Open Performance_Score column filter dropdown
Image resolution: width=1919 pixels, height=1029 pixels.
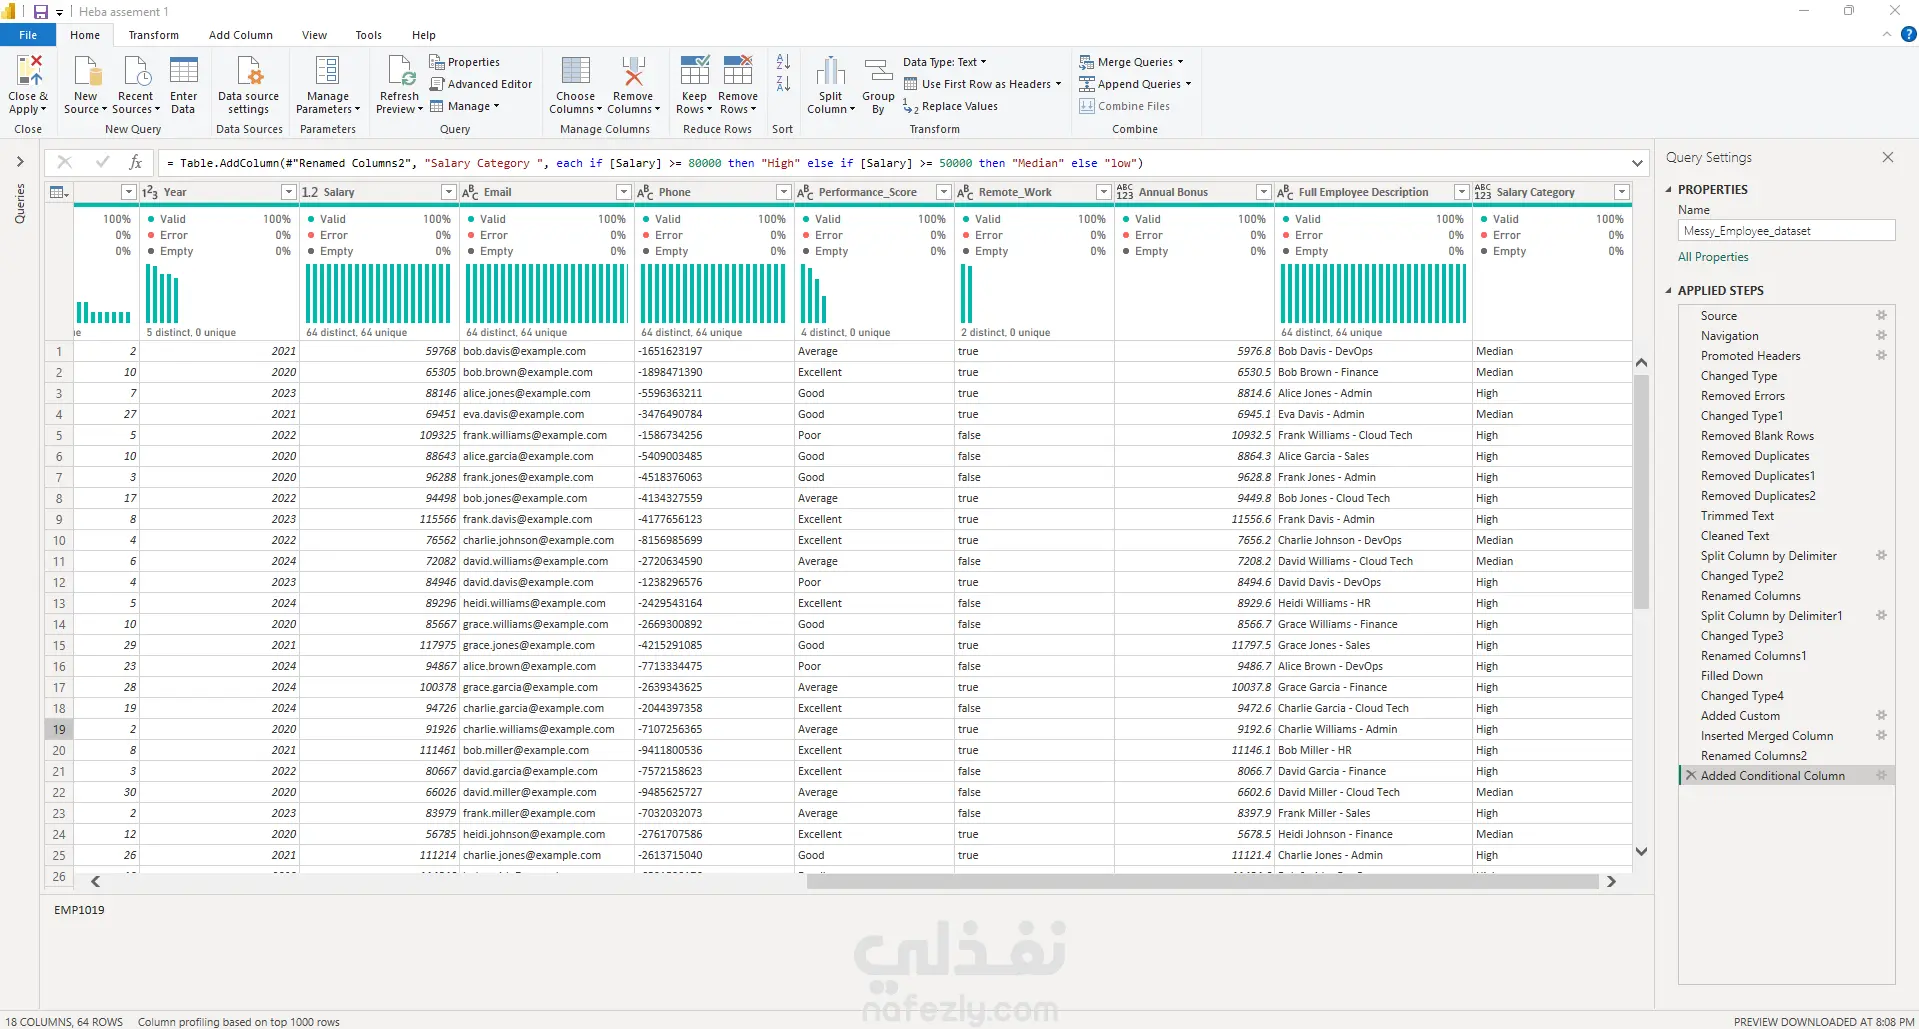(943, 192)
